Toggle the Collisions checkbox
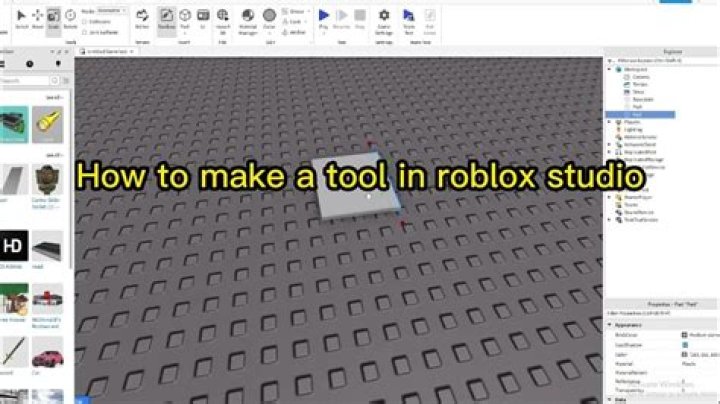 (84, 22)
